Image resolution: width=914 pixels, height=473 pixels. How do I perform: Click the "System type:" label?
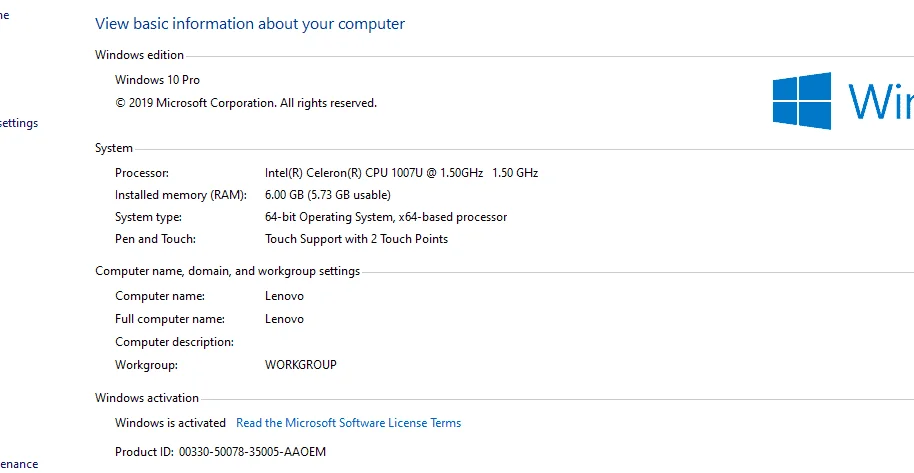click(148, 217)
